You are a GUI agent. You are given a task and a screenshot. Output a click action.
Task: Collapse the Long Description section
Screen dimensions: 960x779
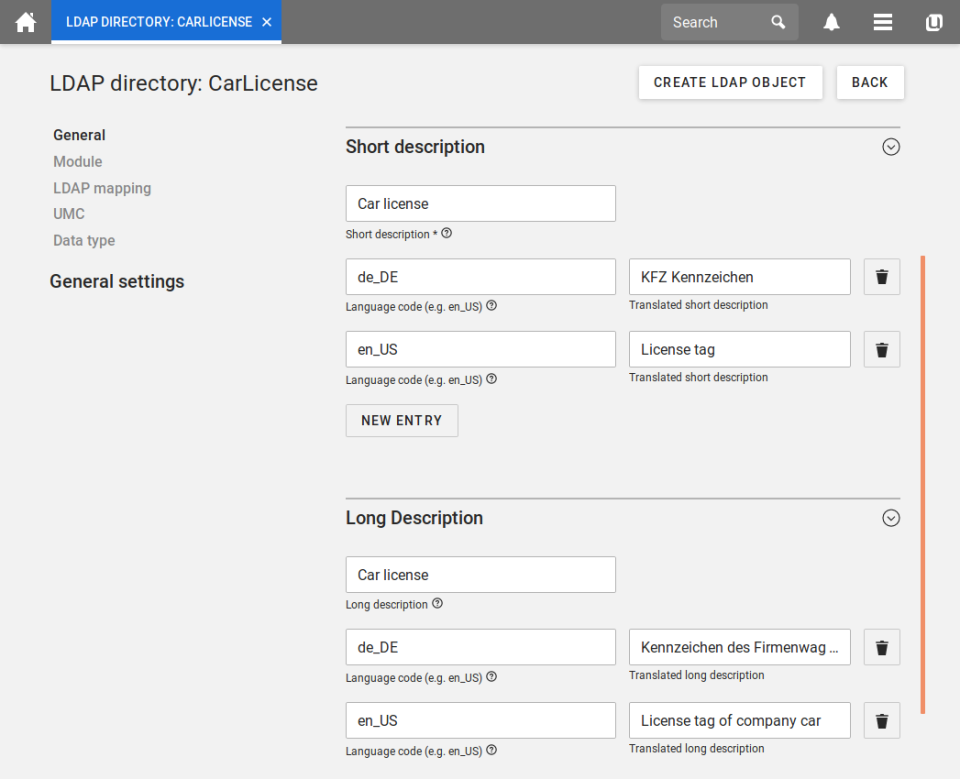pyautogui.click(x=891, y=518)
